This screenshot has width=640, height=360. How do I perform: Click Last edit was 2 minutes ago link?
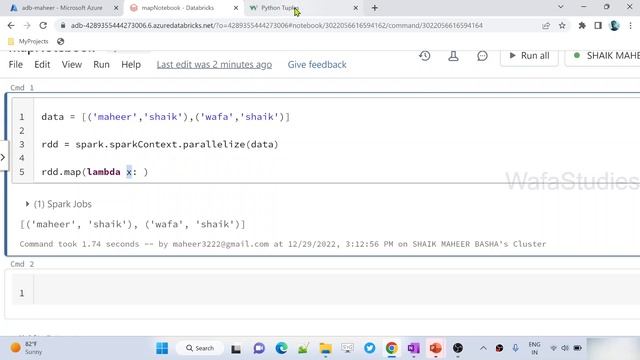point(214,64)
